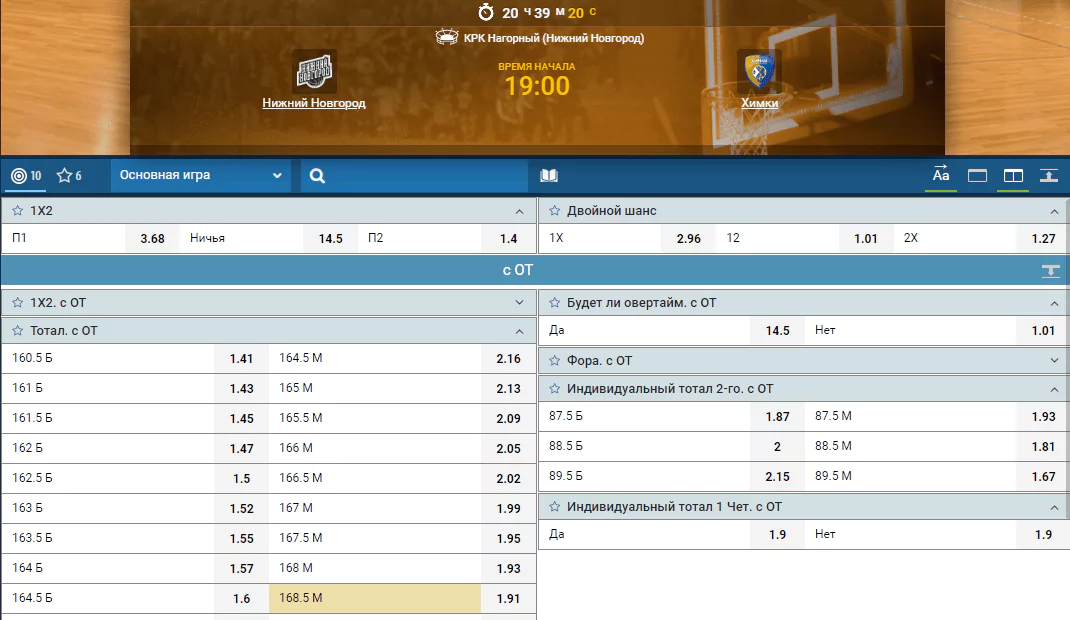
Task: Toggle the Aa font size icon
Action: 941,175
